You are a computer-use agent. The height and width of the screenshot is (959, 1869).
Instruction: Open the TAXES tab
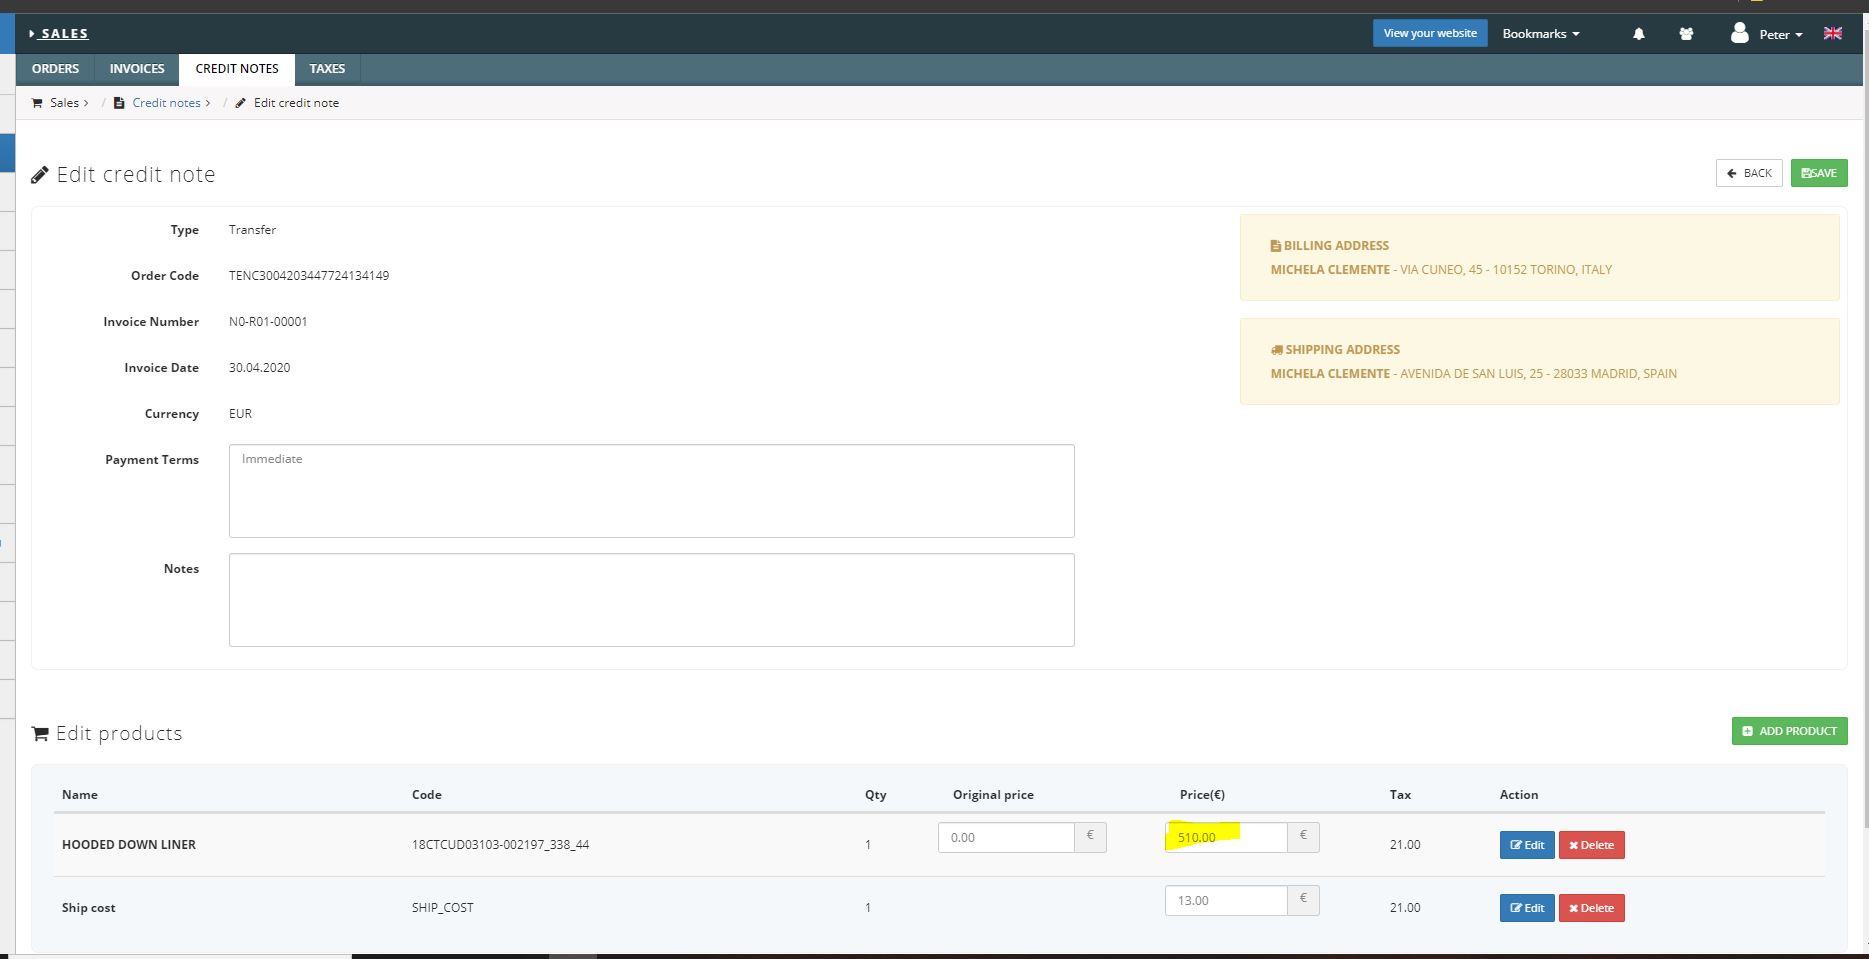(x=327, y=69)
